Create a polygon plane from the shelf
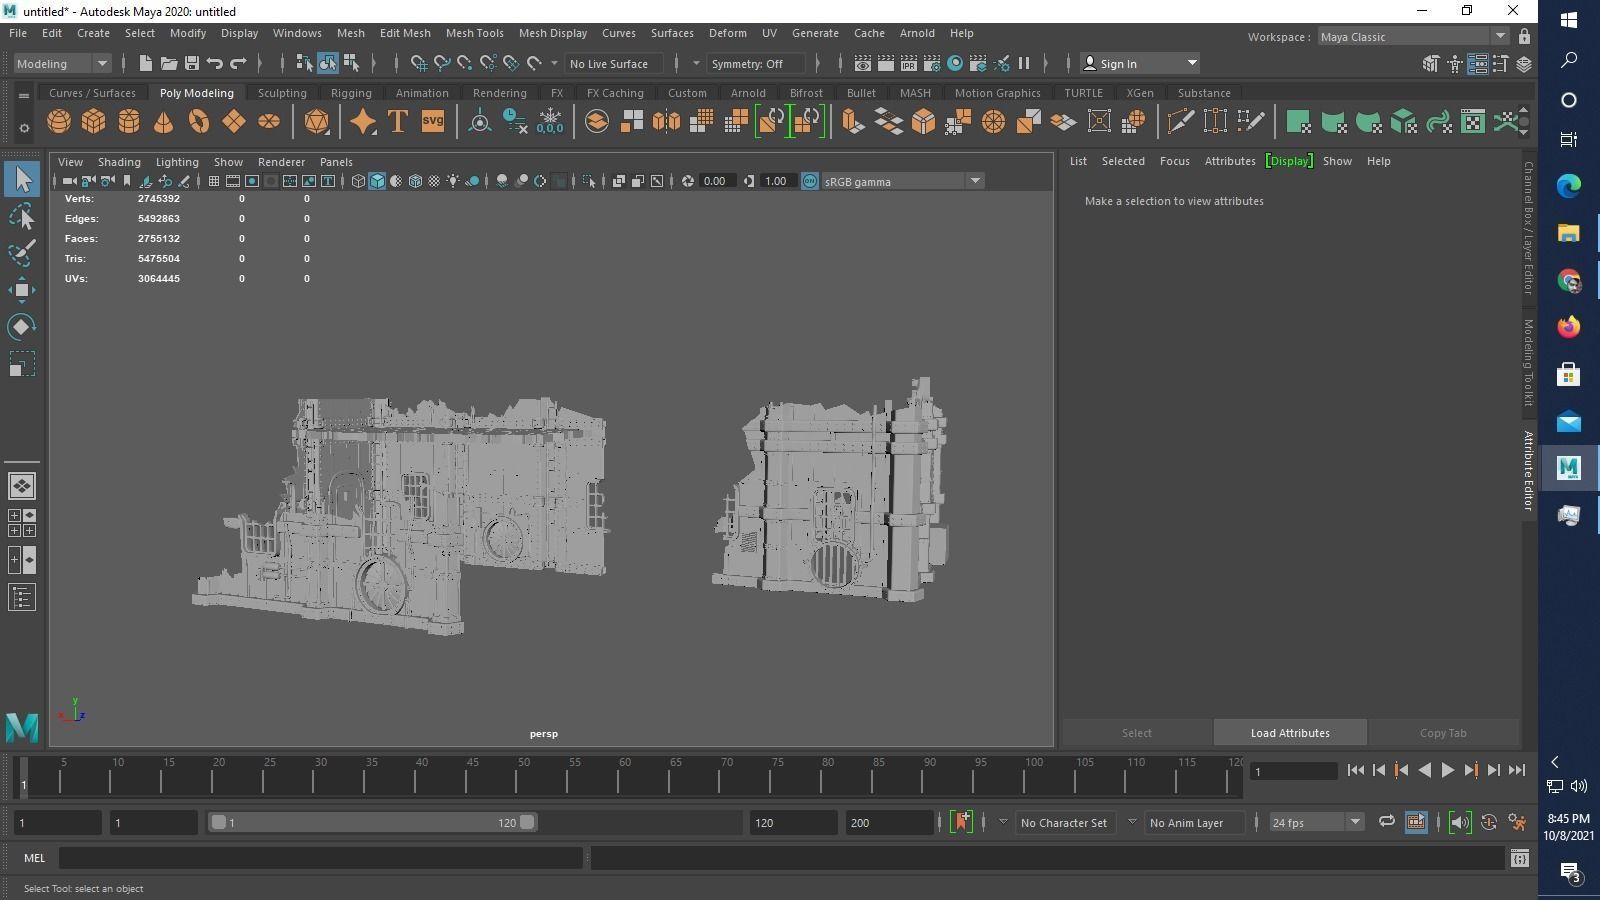 click(234, 122)
